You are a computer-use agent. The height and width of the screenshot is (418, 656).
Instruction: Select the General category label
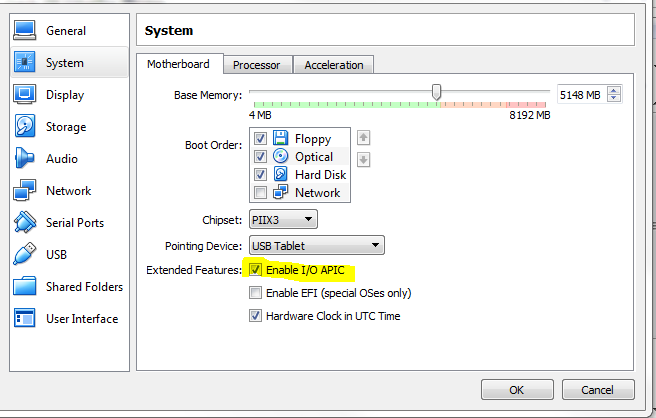coord(66,31)
